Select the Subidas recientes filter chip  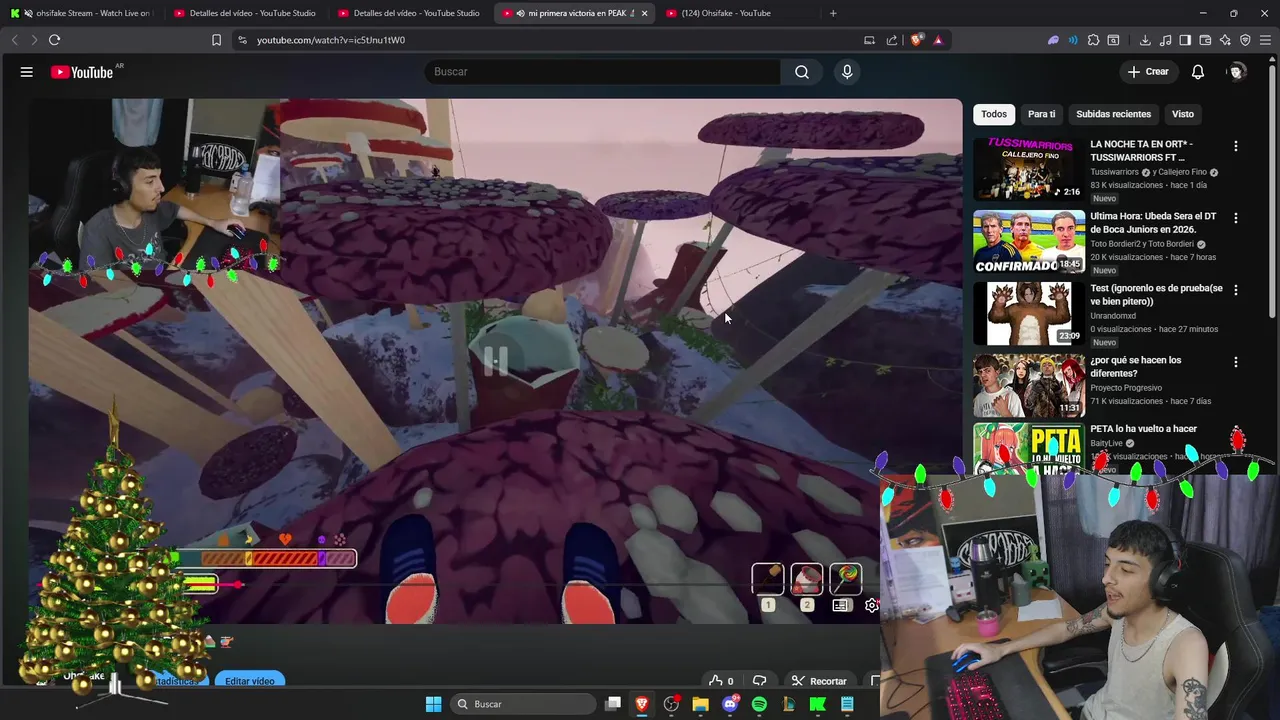(1113, 114)
